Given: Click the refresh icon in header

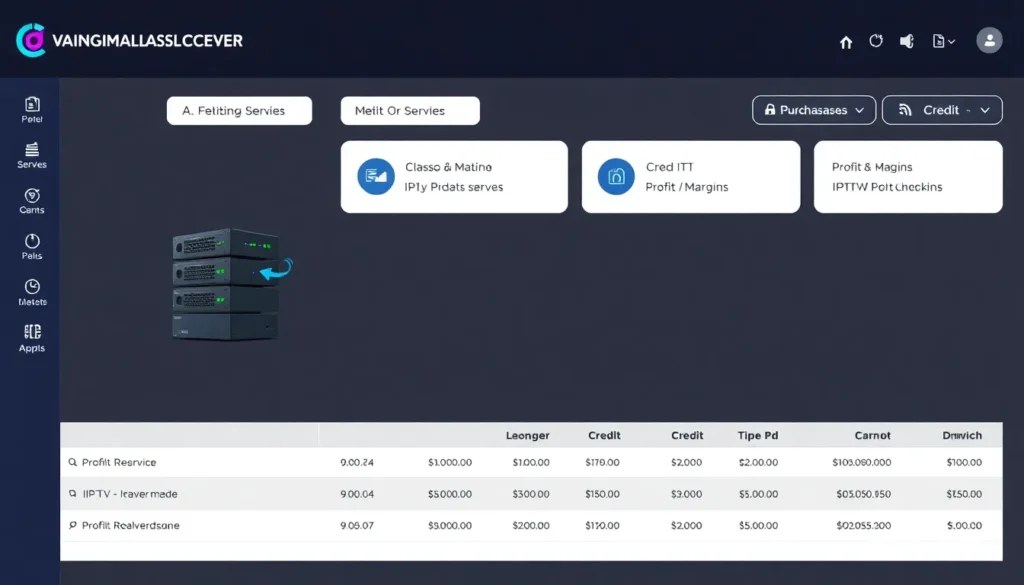Looking at the screenshot, I should [x=876, y=41].
